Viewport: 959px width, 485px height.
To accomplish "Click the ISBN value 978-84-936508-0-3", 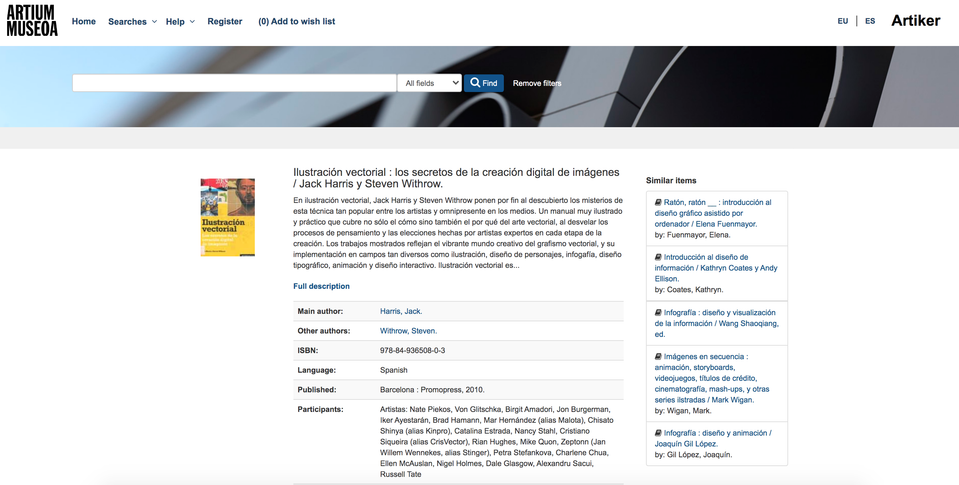I will (412, 350).
